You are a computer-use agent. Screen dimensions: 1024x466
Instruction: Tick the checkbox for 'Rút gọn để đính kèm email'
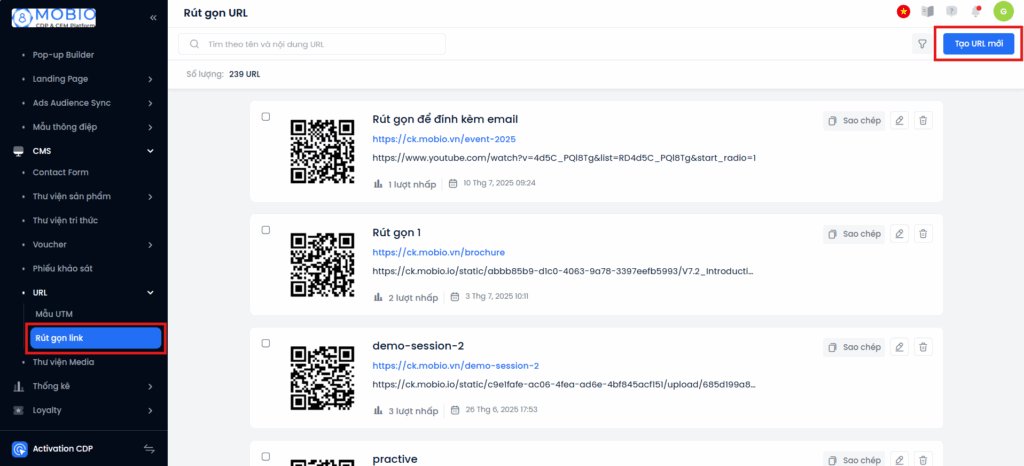coord(266,117)
